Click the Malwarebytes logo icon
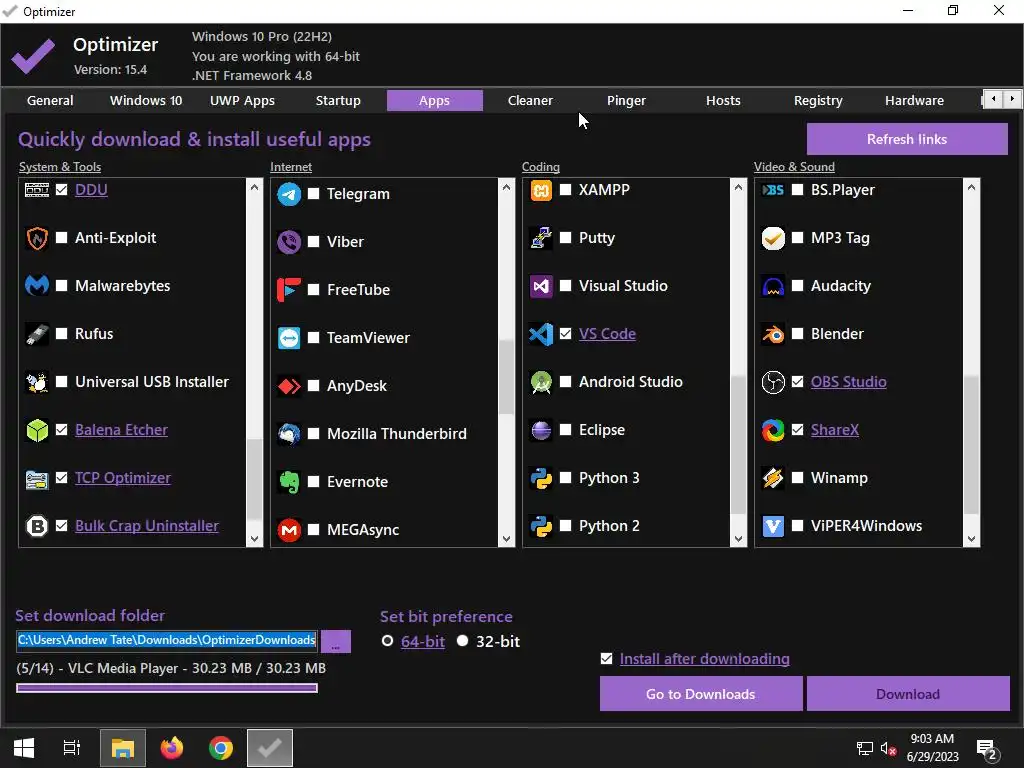Viewport: 1024px width, 768px height. point(37,286)
